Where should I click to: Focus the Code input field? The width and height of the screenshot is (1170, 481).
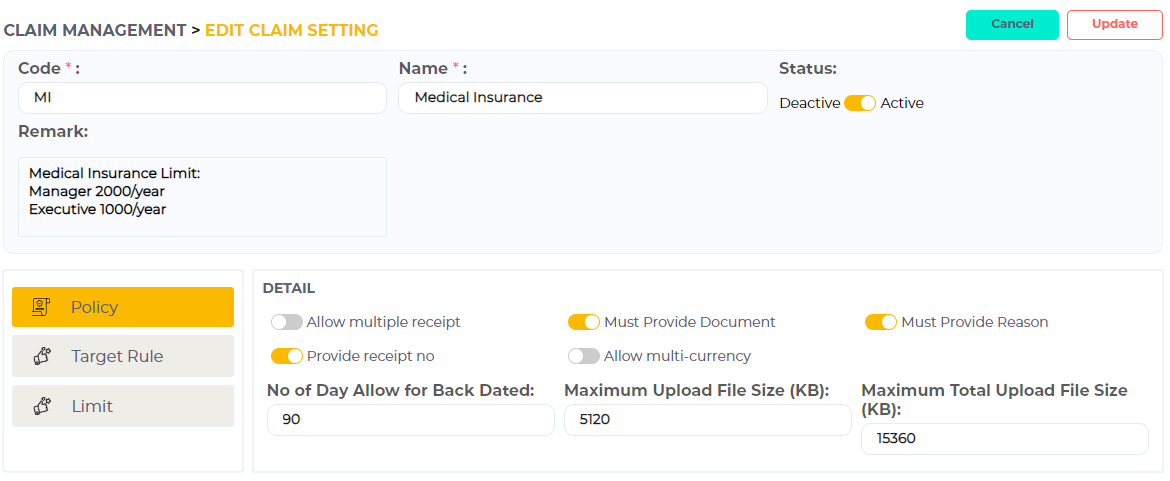tap(202, 98)
